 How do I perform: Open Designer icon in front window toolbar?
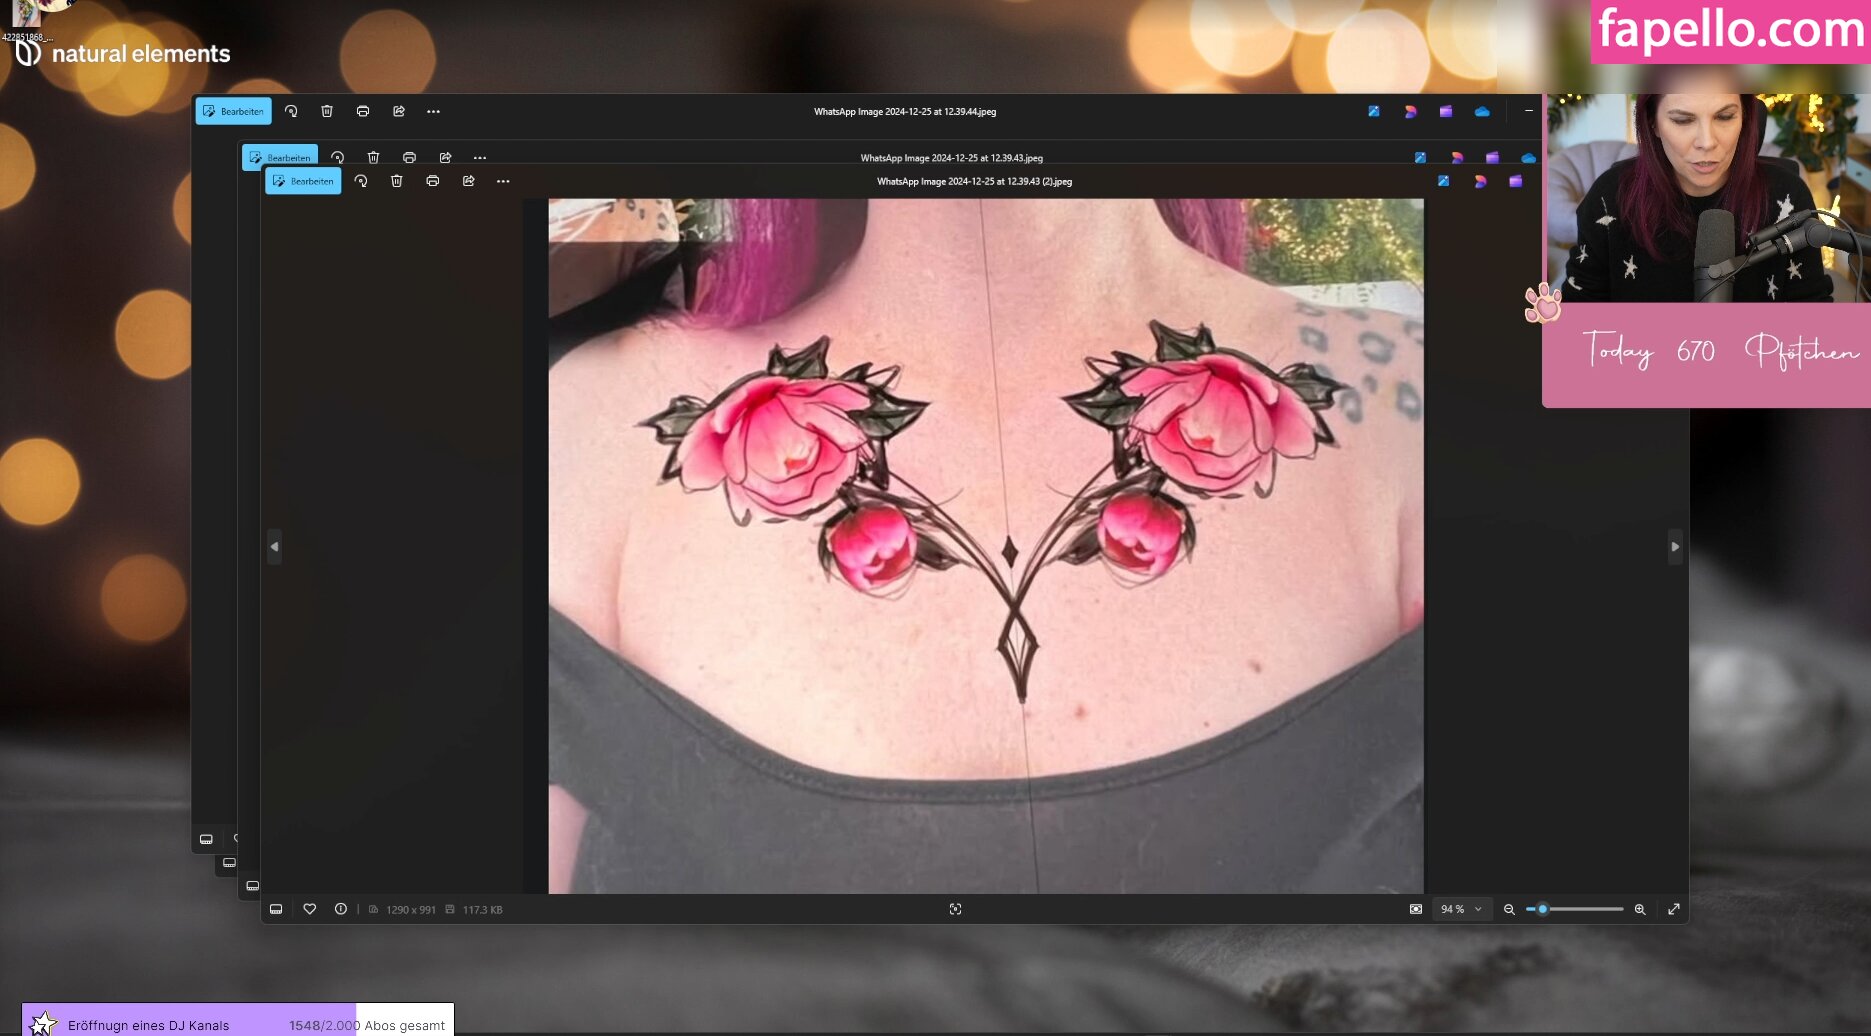(x=1443, y=181)
